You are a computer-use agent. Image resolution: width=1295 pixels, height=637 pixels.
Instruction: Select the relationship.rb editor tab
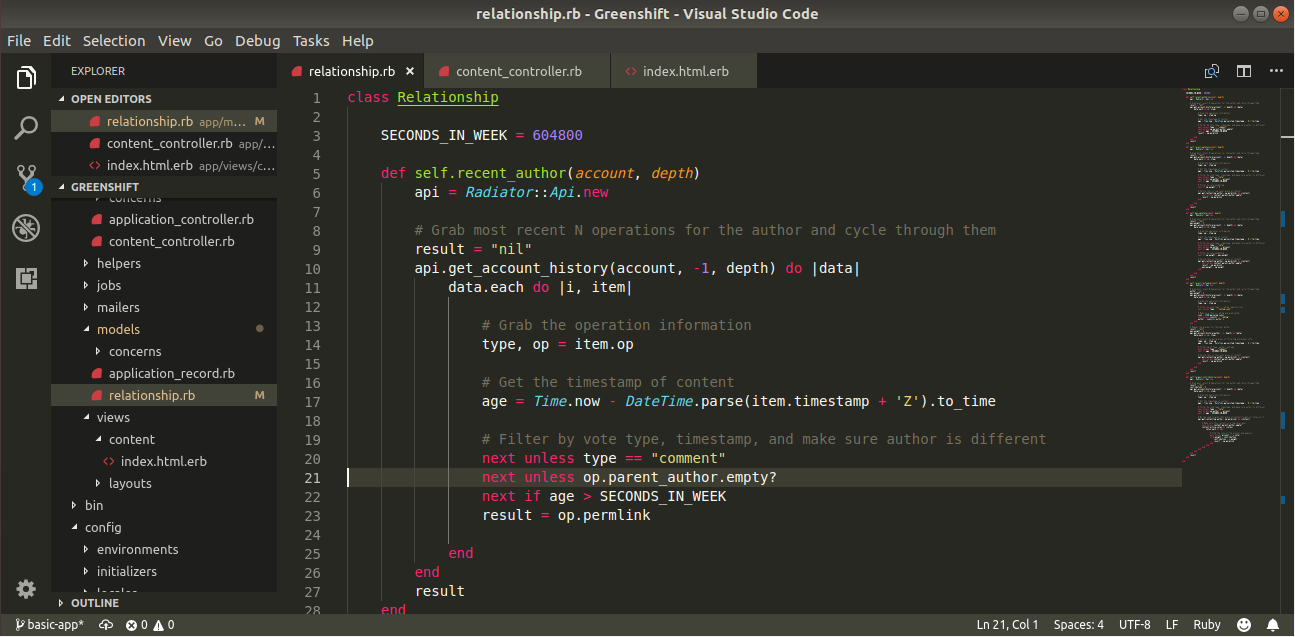(x=351, y=72)
